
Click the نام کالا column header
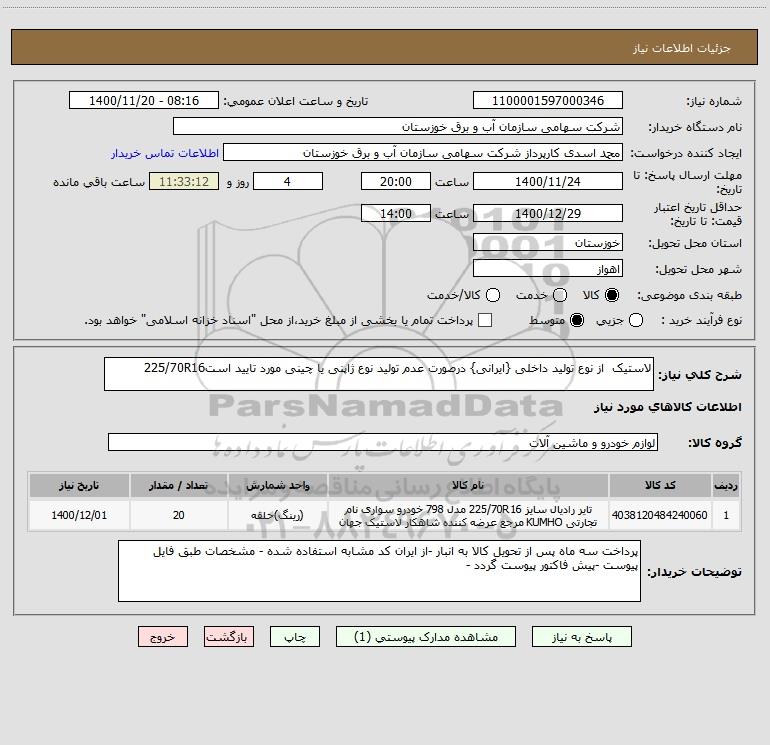tap(468, 485)
